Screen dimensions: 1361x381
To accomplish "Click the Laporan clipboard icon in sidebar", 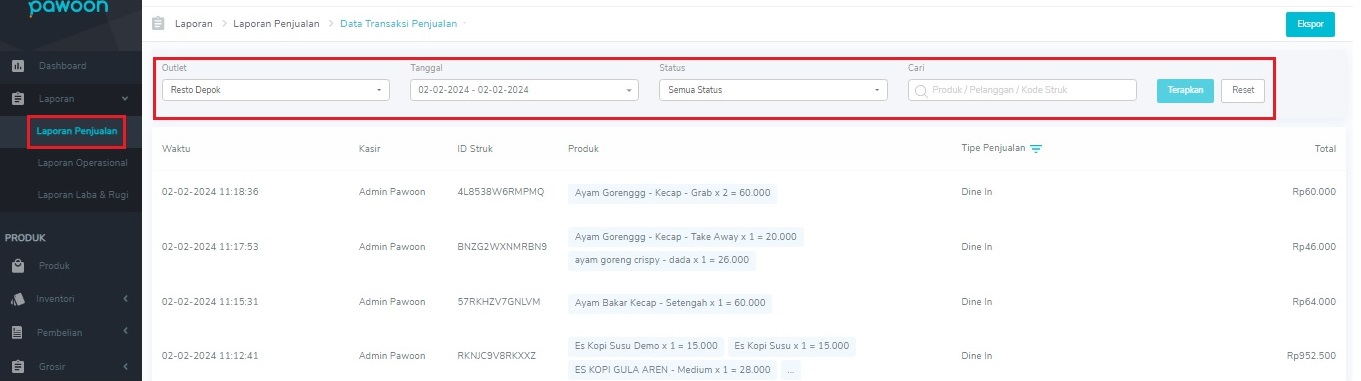I will [x=17, y=99].
